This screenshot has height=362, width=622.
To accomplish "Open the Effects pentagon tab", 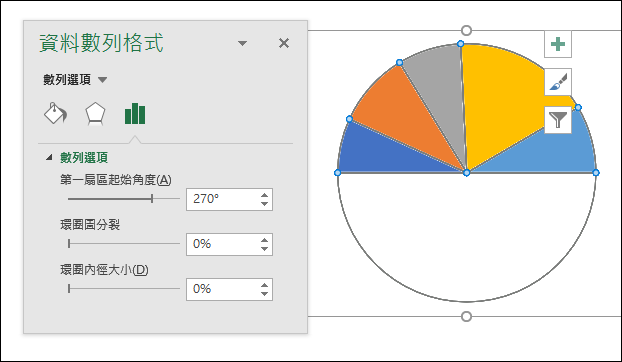I will click(95, 114).
